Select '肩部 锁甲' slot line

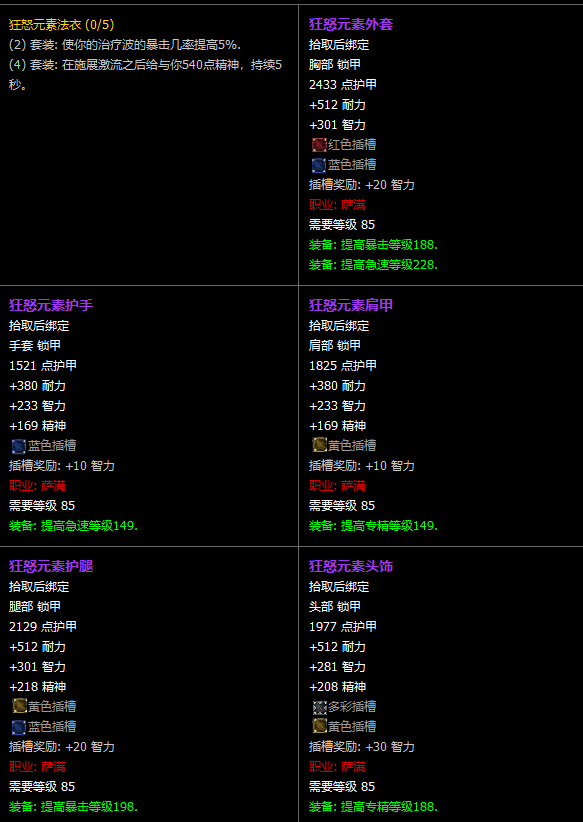pyautogui.click(x=334, y=345)
